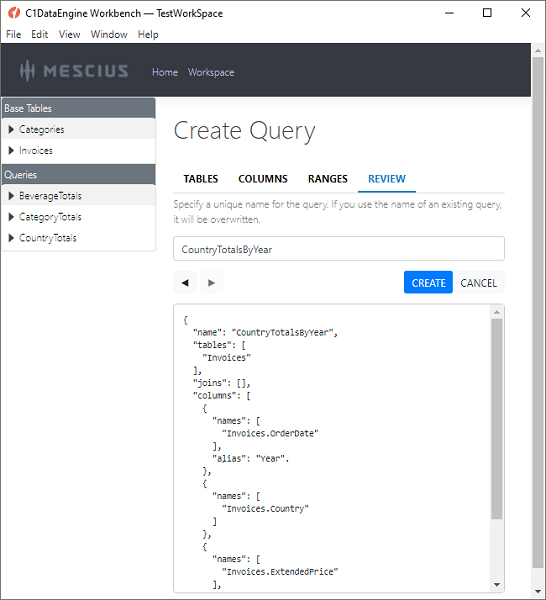The width and height of the screenshot is (546, 600).
Task: Switch to the TABLES tab
Action: [x=200, y=179]
